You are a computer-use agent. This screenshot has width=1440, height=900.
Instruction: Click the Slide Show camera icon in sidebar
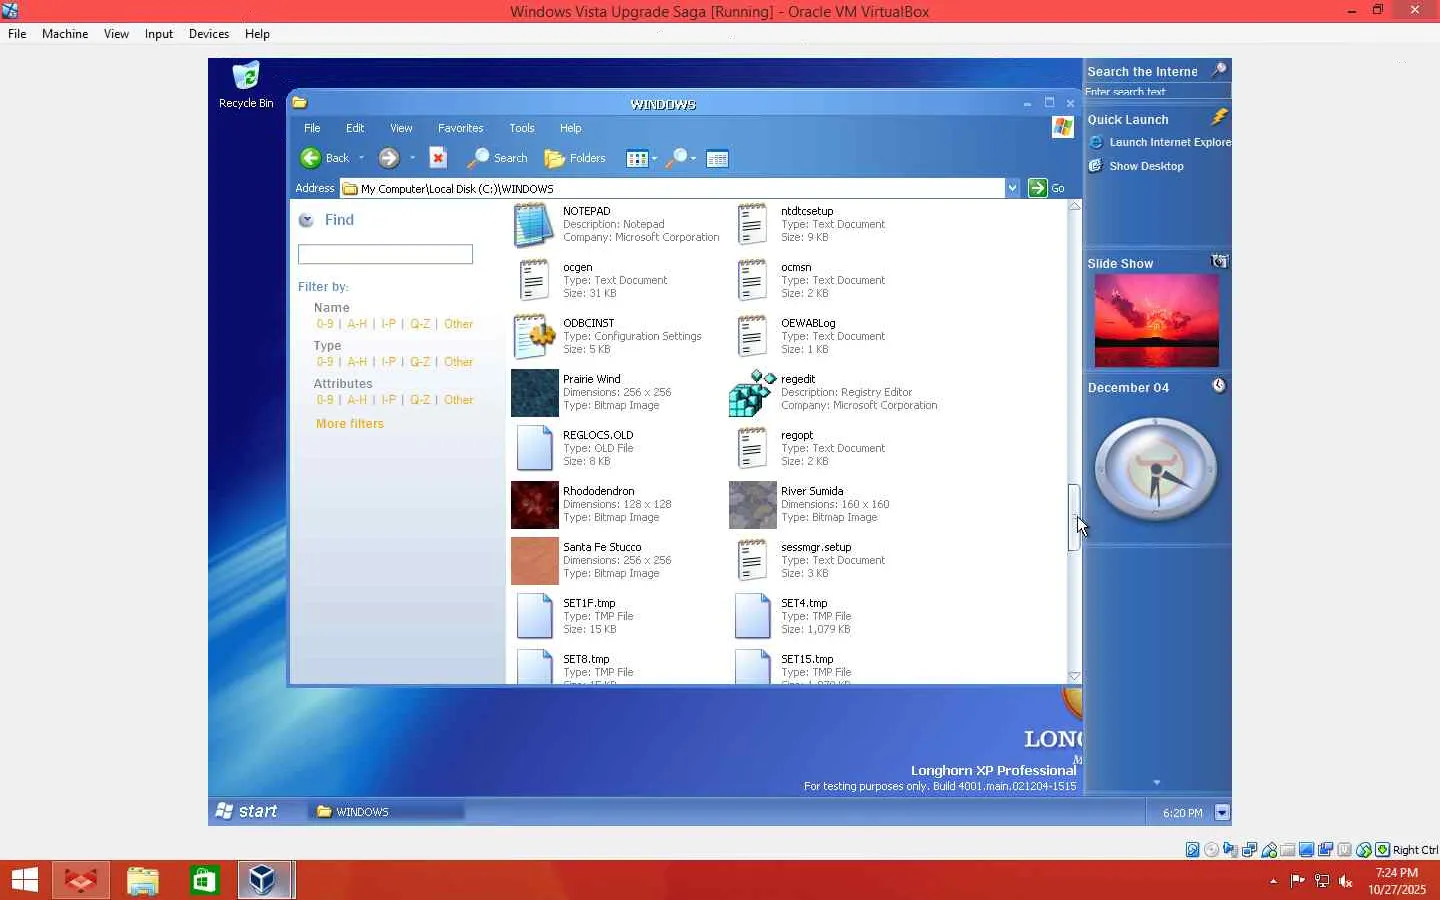coord(1219,262)
